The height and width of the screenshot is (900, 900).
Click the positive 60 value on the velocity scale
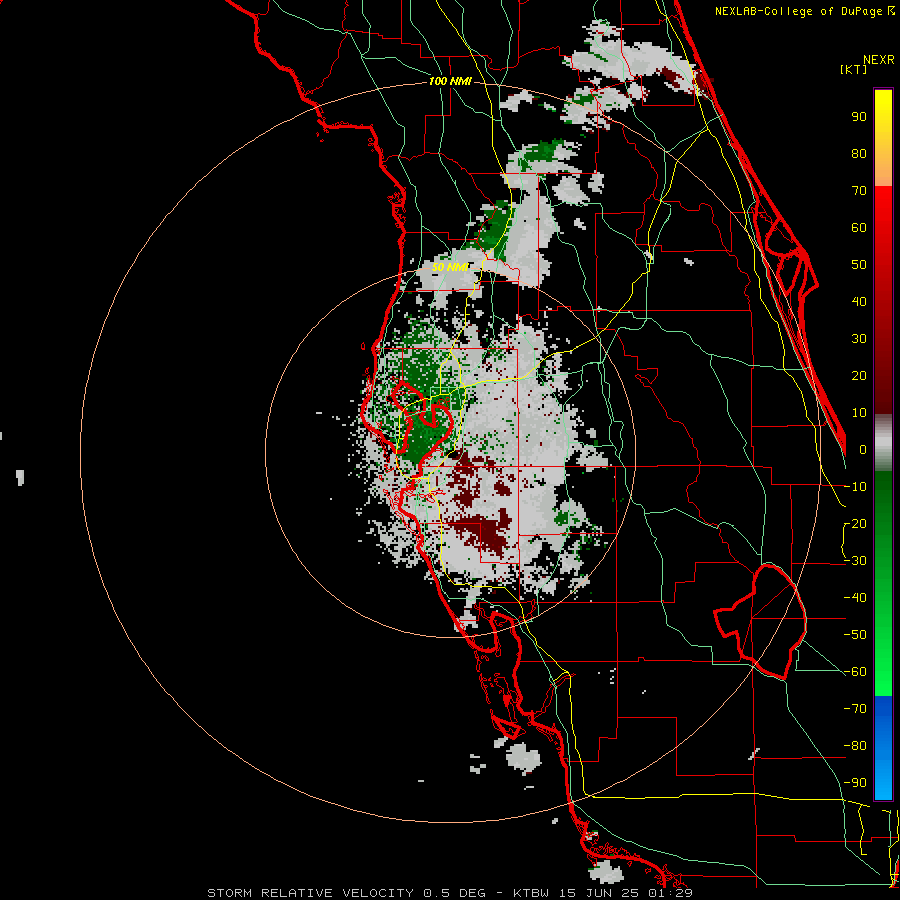[x=859, y=228]
